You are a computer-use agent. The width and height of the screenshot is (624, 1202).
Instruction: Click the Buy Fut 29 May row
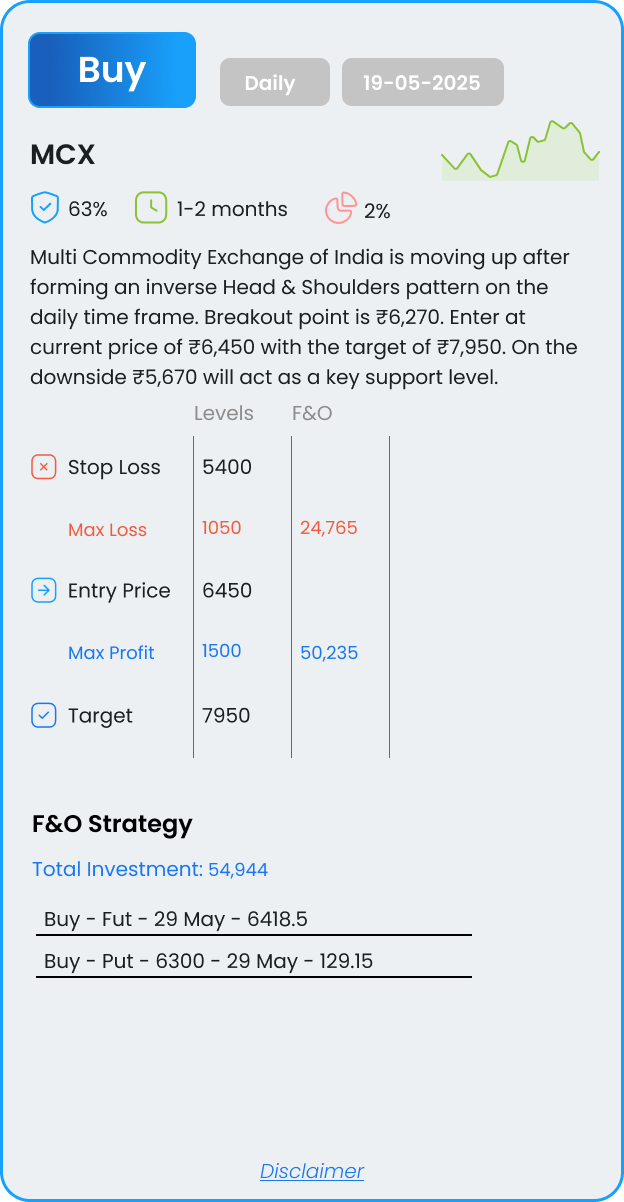pyautogui.click(x=254, y=920)
